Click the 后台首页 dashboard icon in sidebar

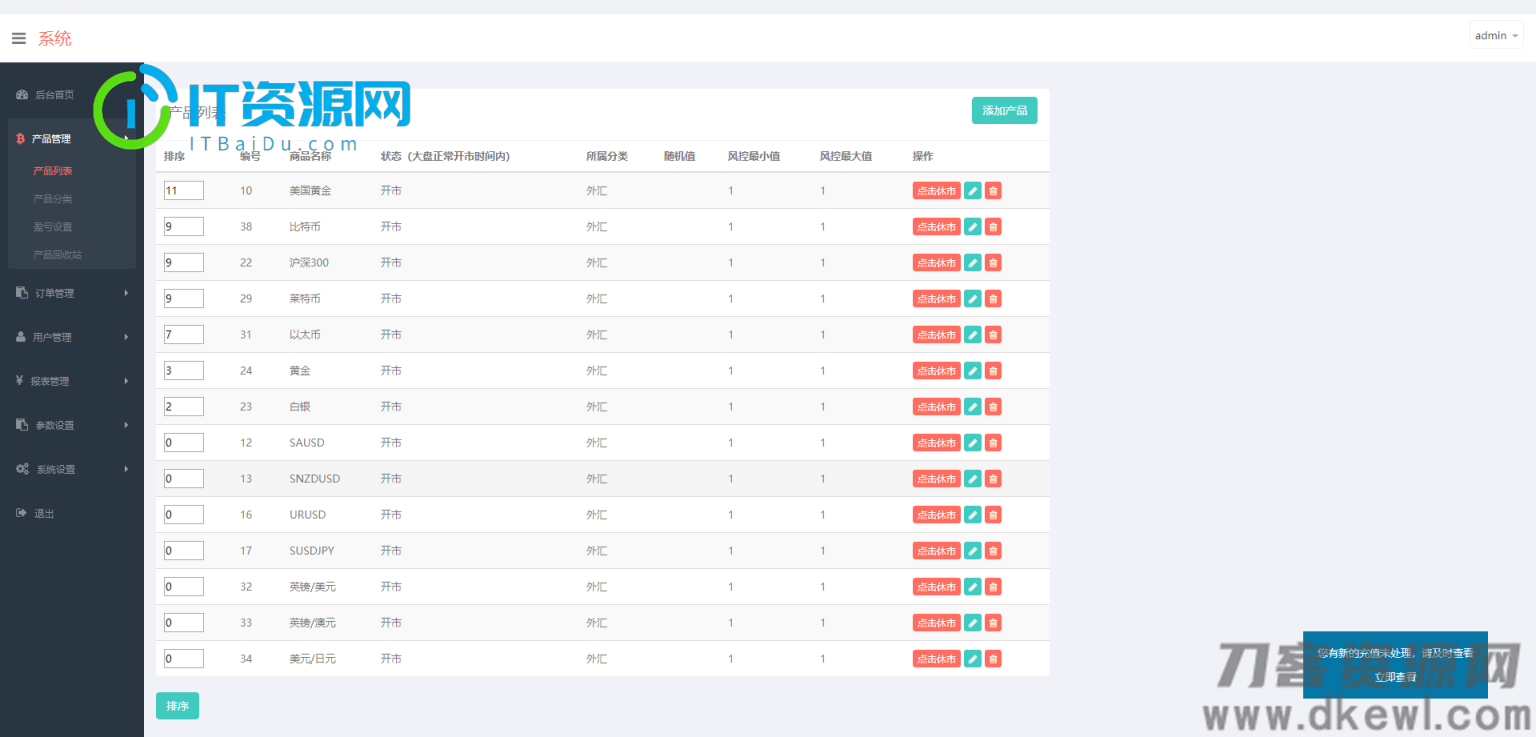[x=22, y=95]
